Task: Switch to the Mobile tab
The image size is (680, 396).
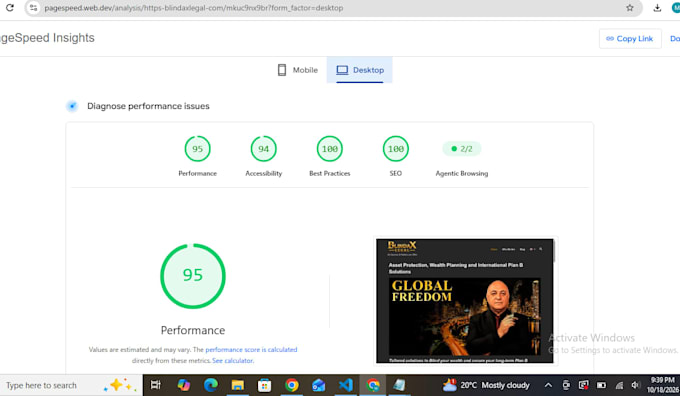Action: point(298,70)
